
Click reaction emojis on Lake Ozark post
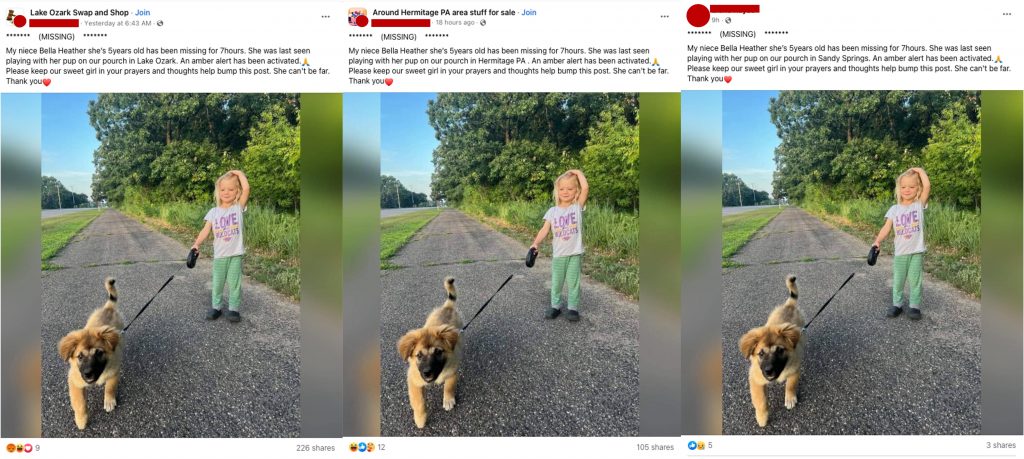click(x=19, y=448)
